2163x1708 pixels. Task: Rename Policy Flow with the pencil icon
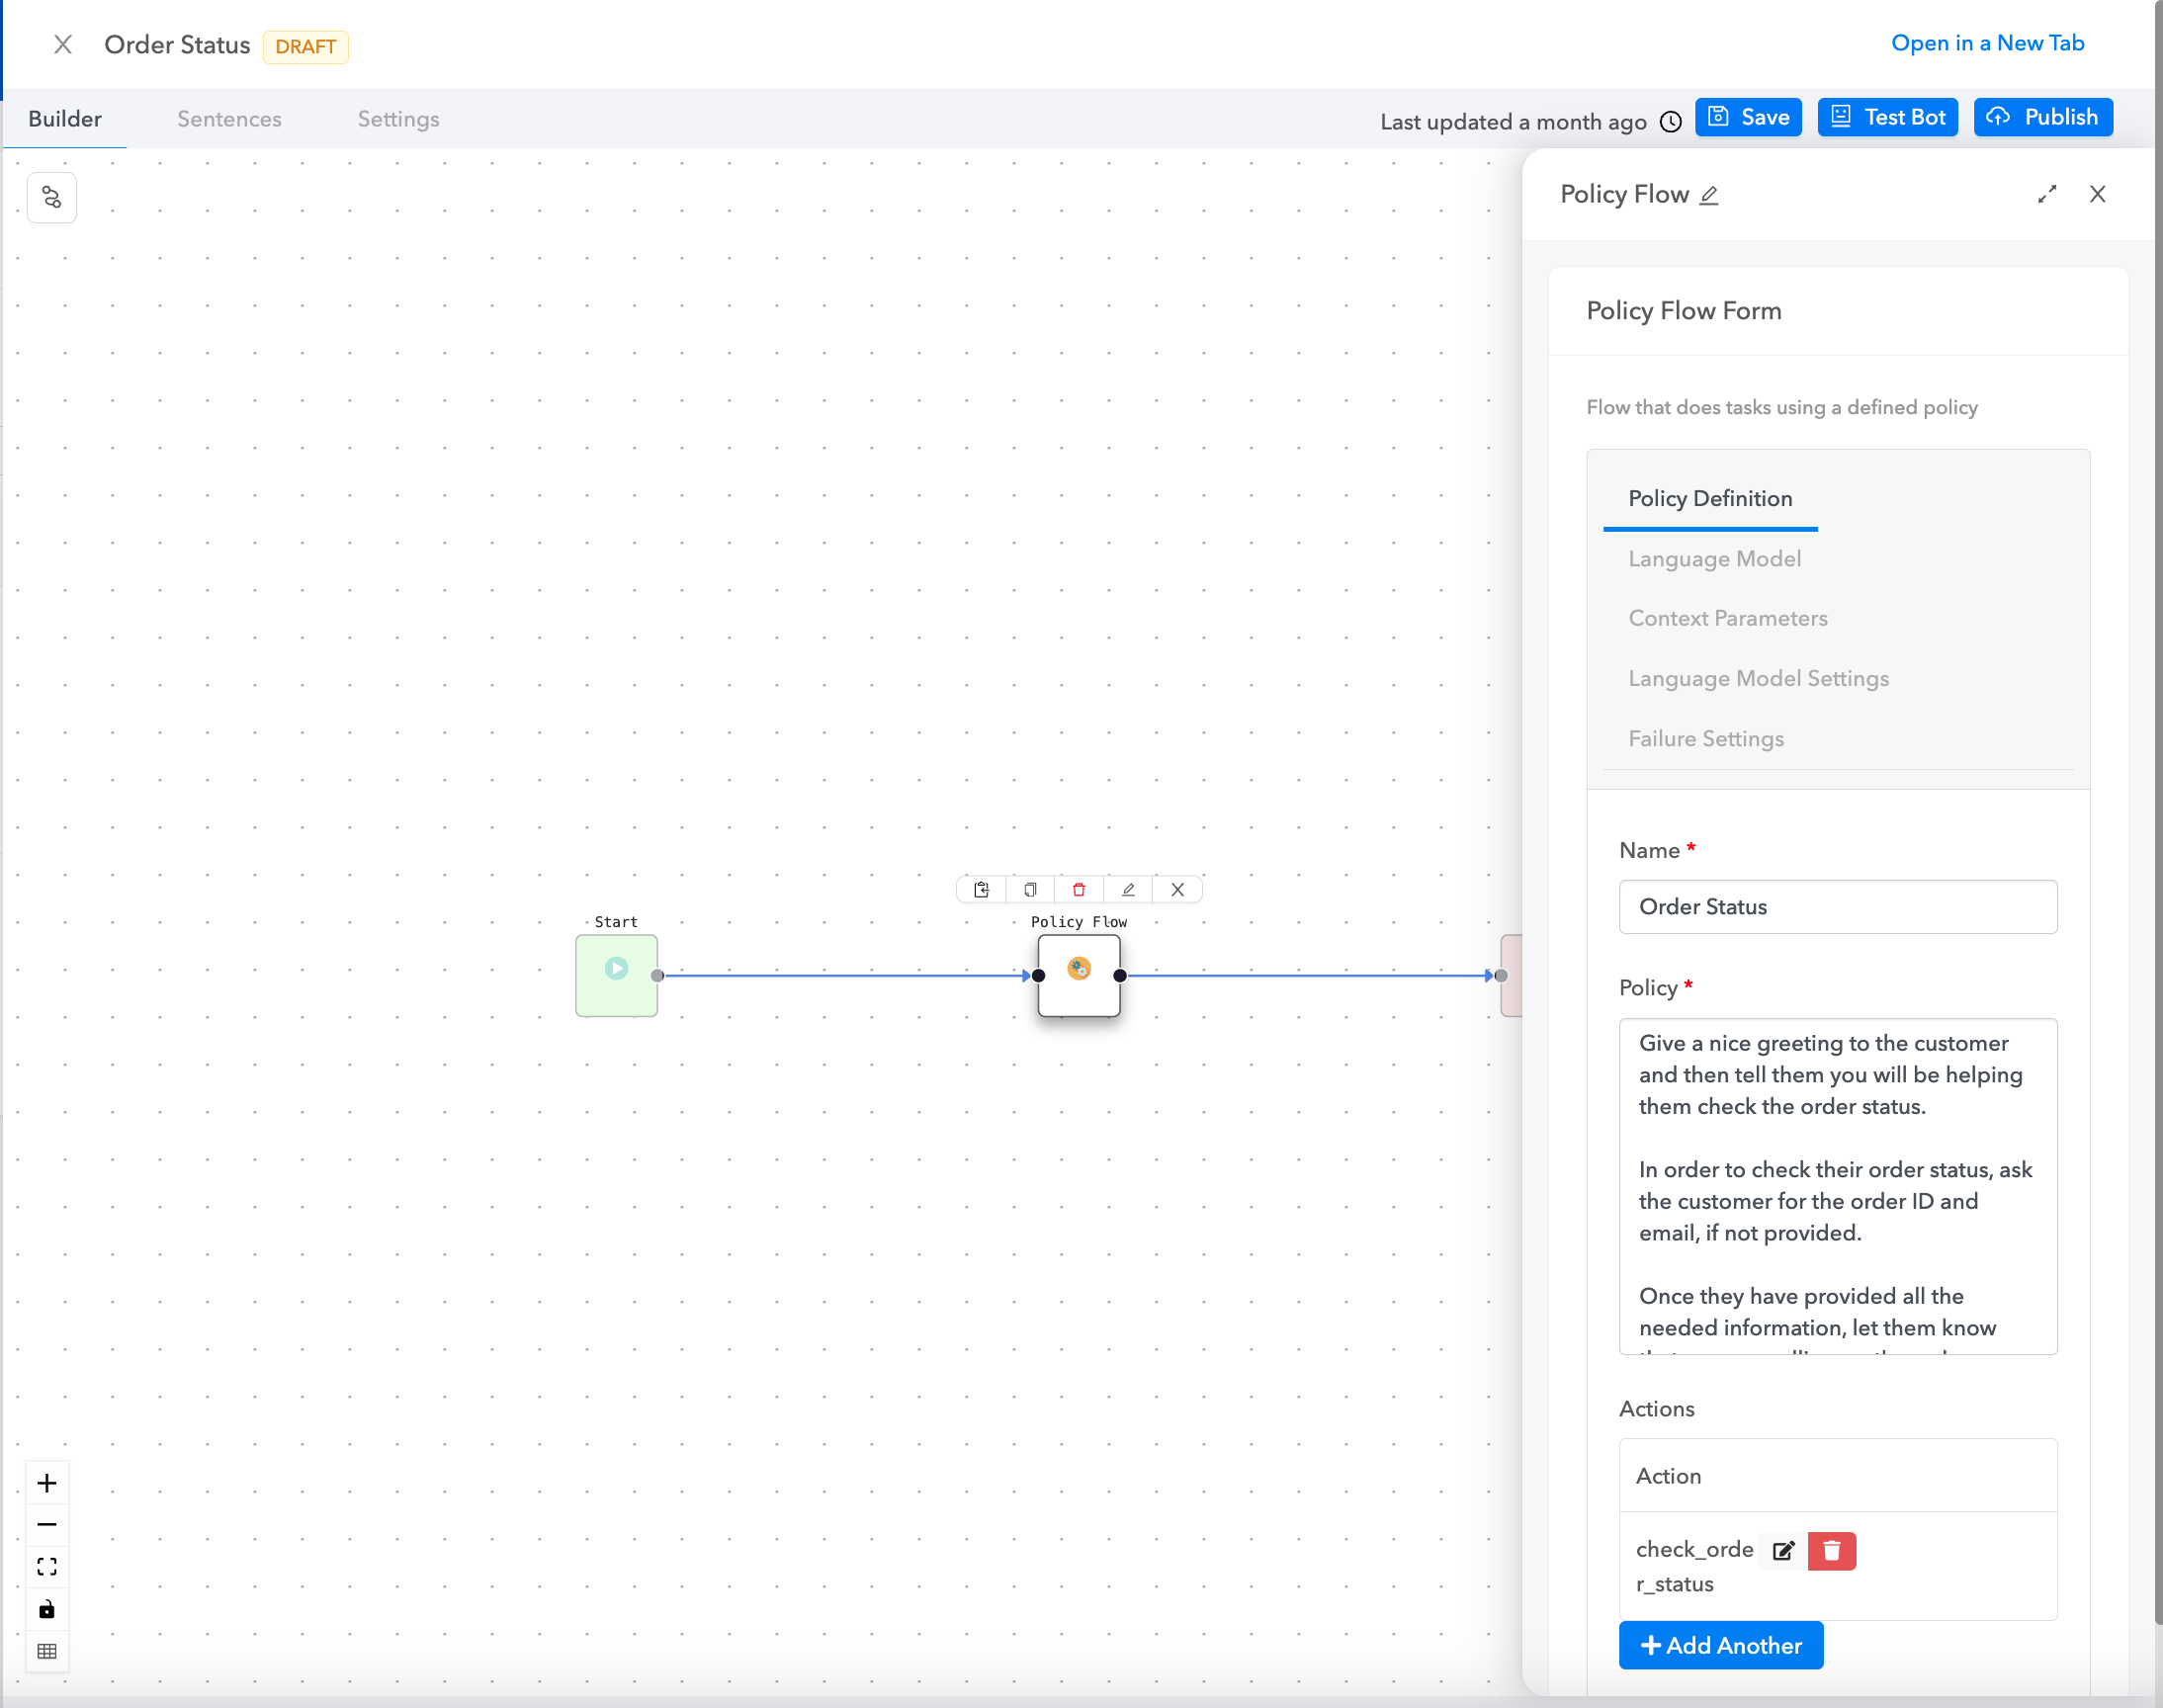tap(1709, 195)
